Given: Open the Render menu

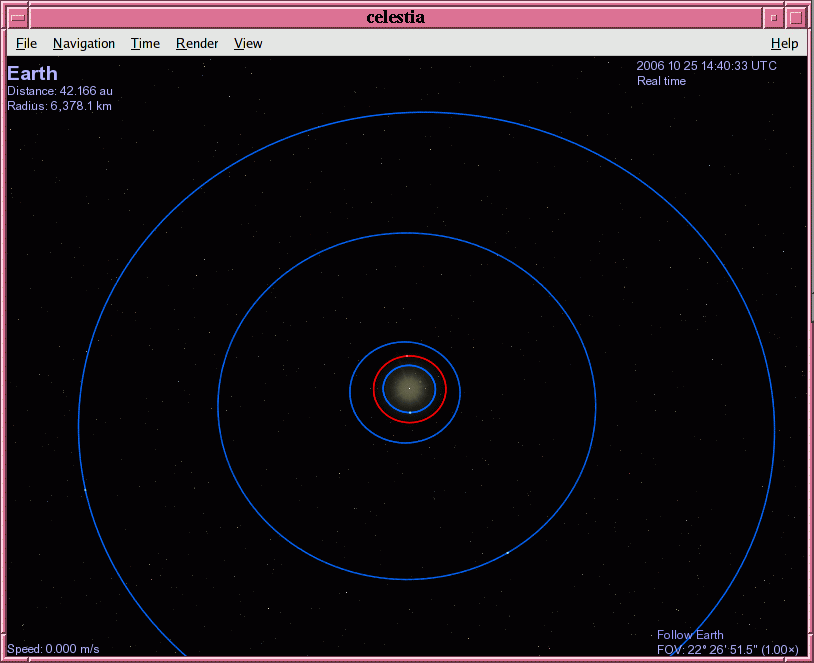Looking at the screenshot, I should (x=197, y=43).
